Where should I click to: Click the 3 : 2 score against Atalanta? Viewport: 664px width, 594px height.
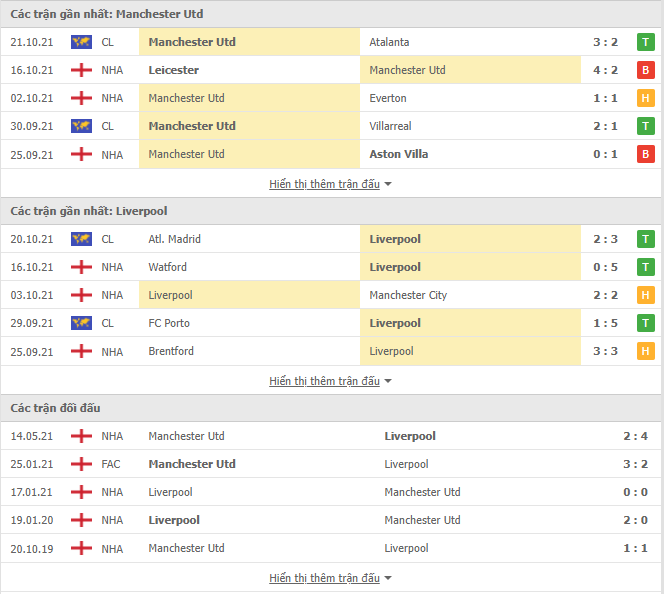605,42
